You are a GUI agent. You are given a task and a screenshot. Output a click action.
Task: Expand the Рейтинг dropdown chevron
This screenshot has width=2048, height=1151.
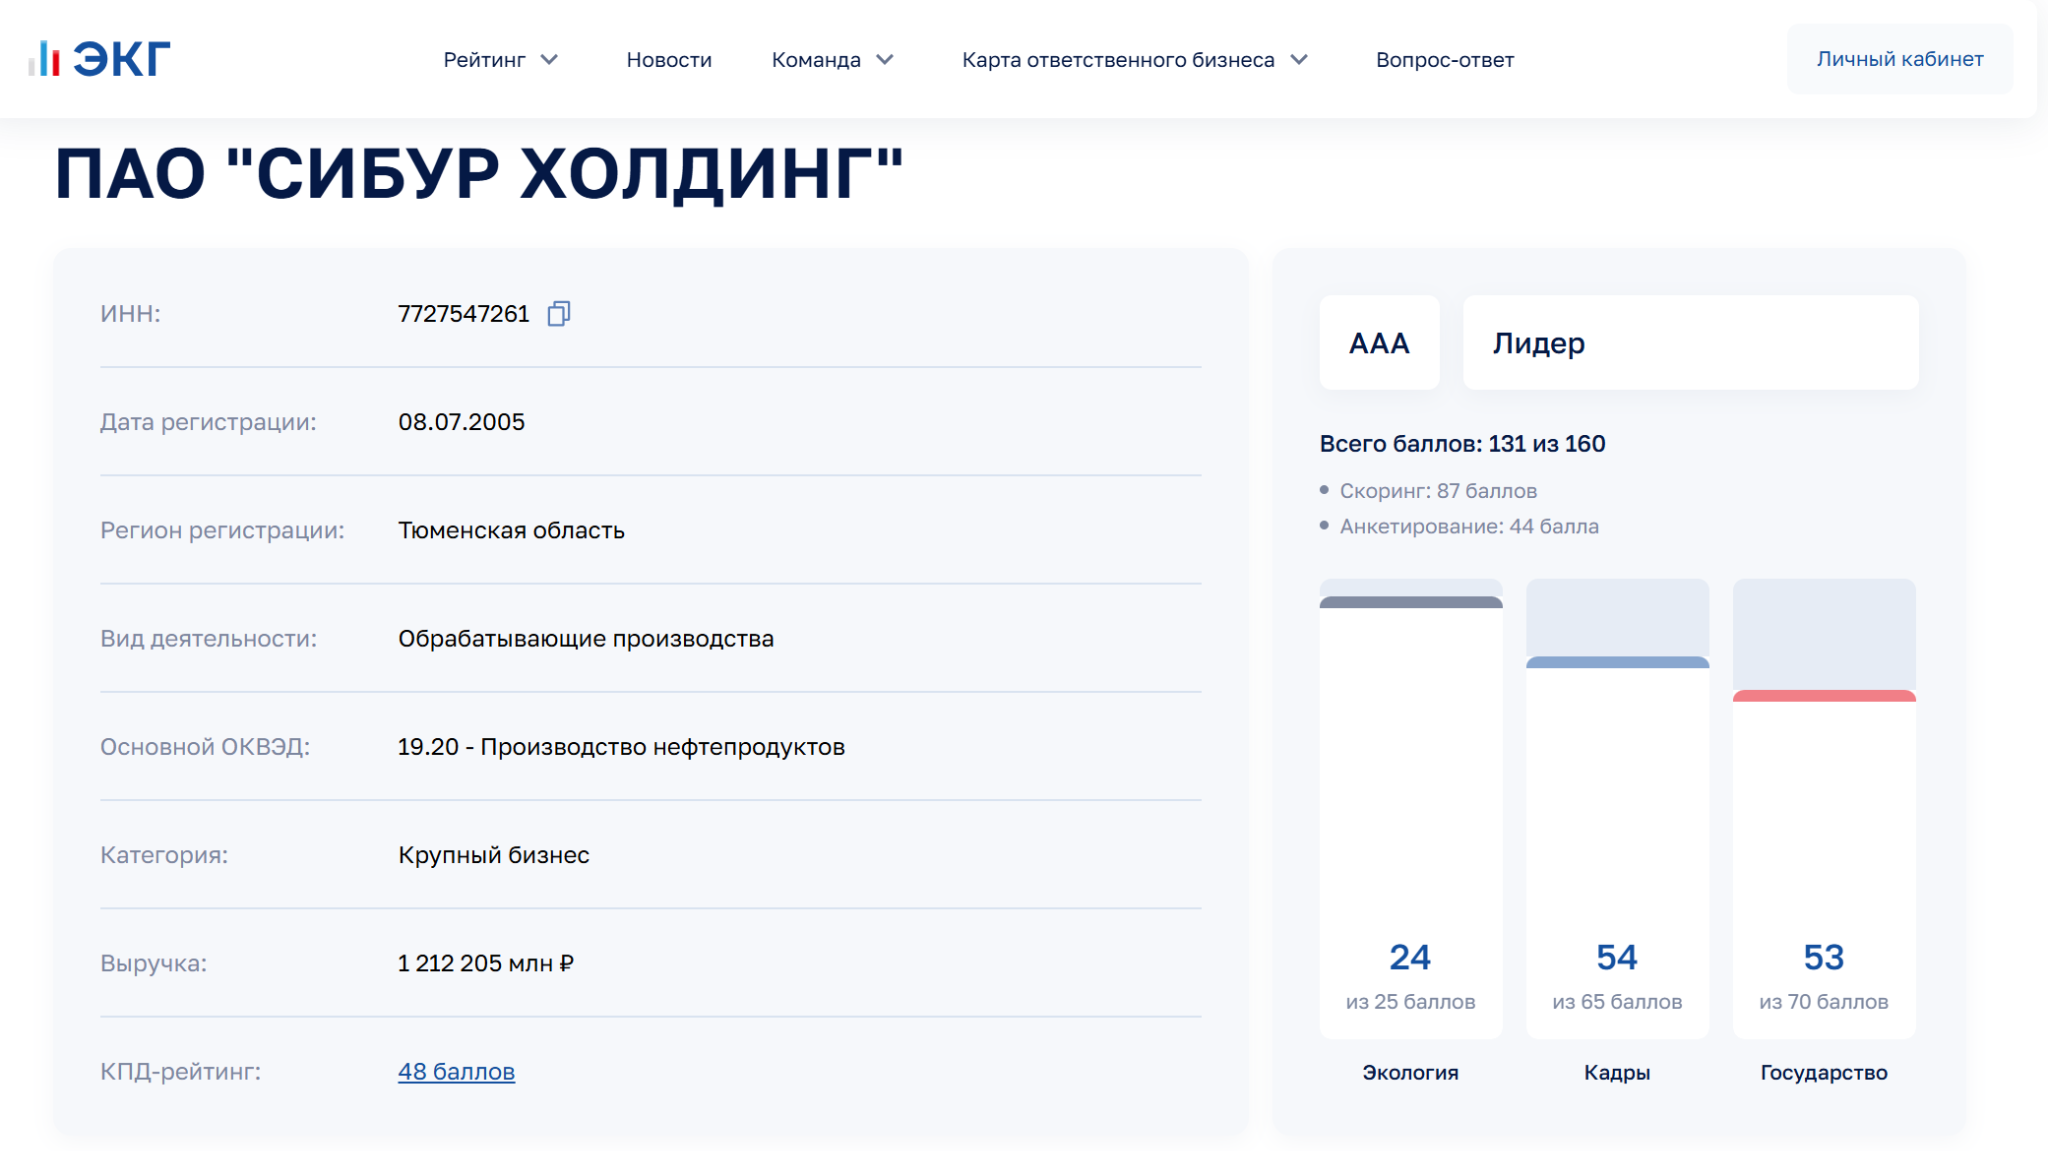pos(549,60)
